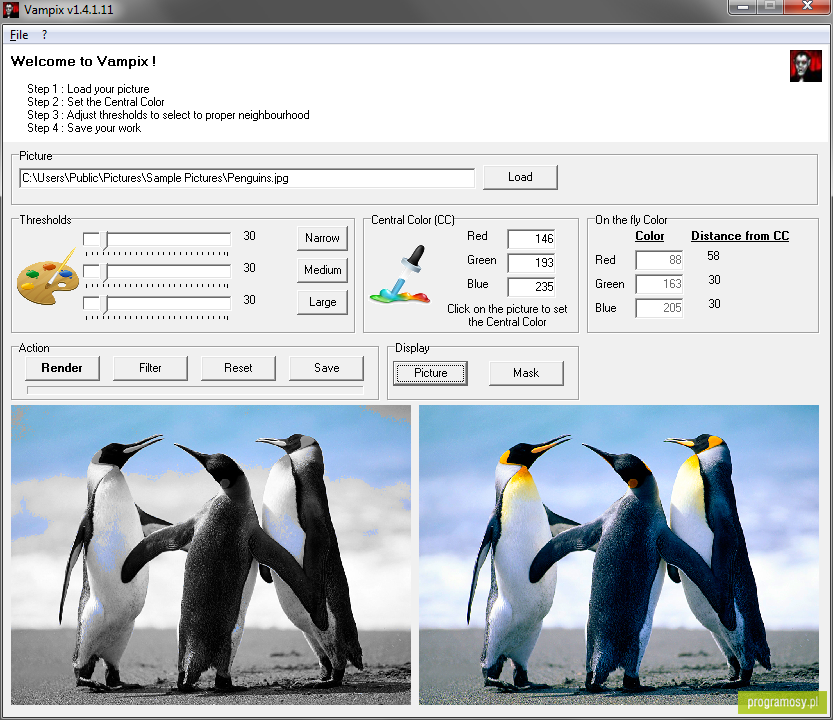
Task: Click the Step 3 adjust thresholds instruction text
Action: (x=168, y=115)
